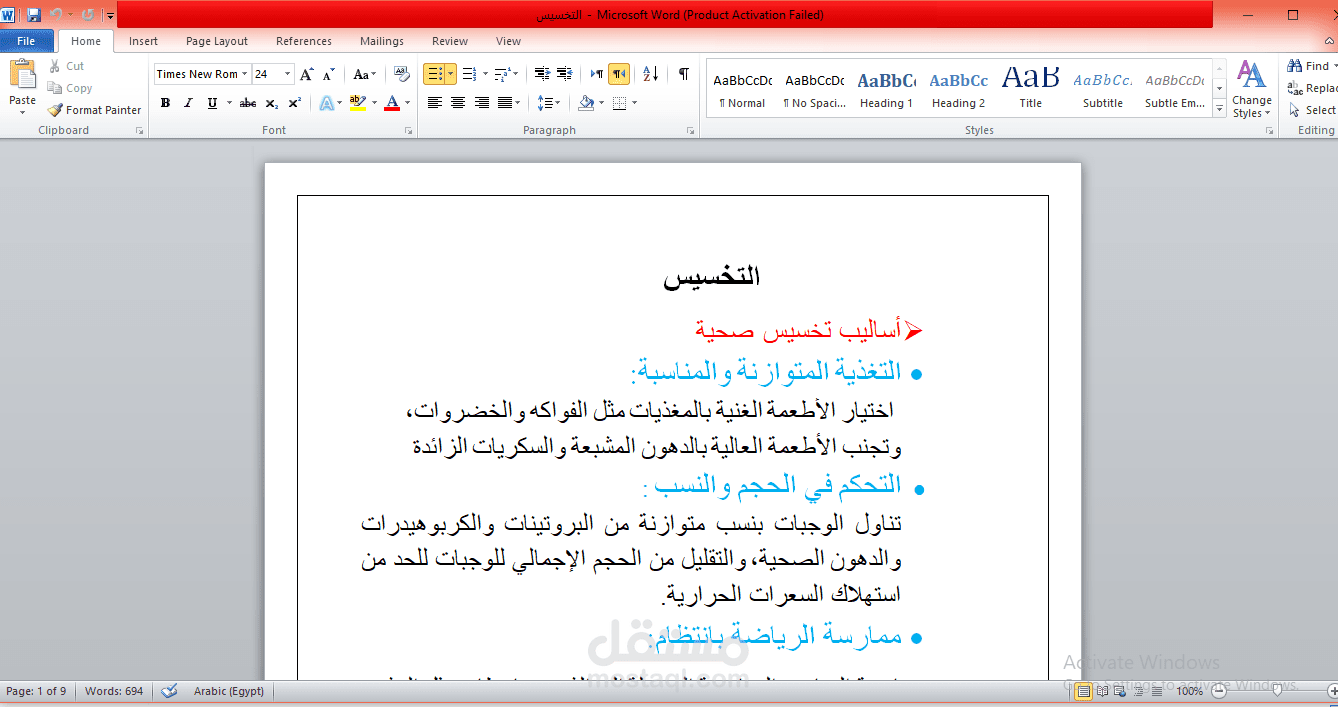Expand the Font Color dropdown arrow

click(x=407, y=103)
